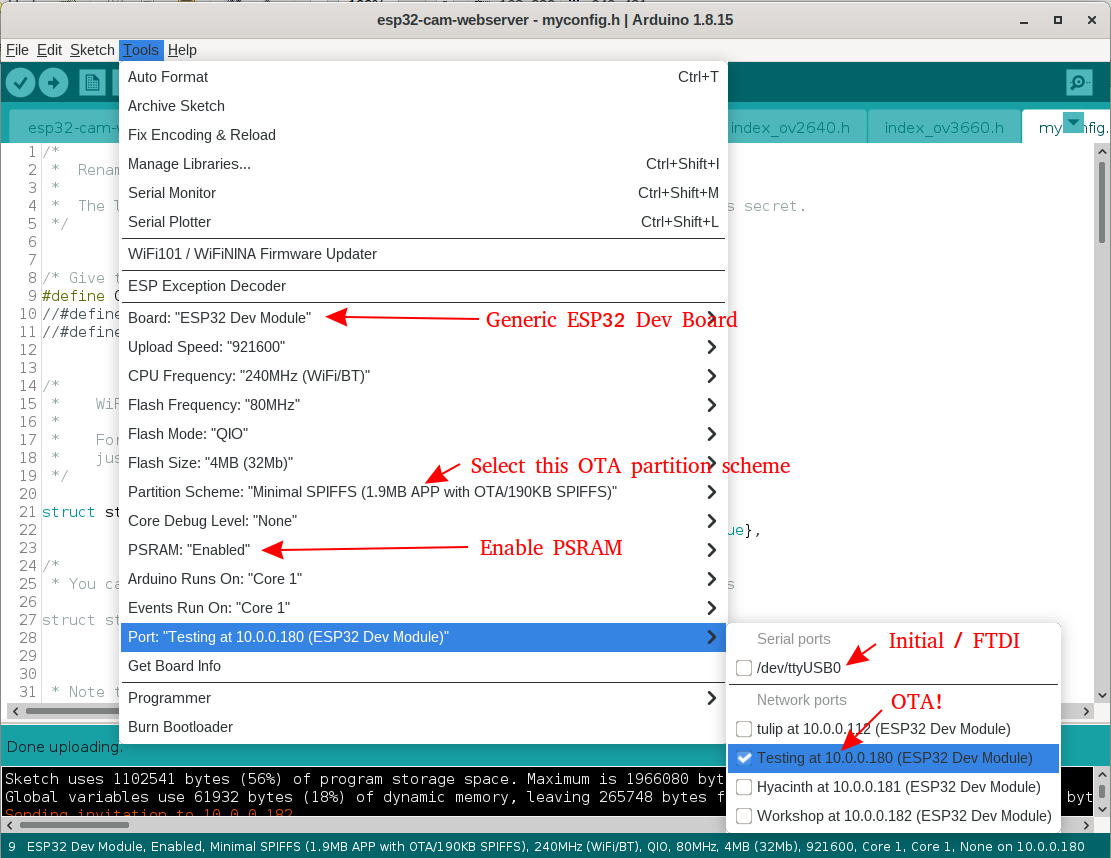Viewport: 1111px width, 858px height.
Task: Launch Serial Plotter from the menu
Action: [x=423, y=222]
